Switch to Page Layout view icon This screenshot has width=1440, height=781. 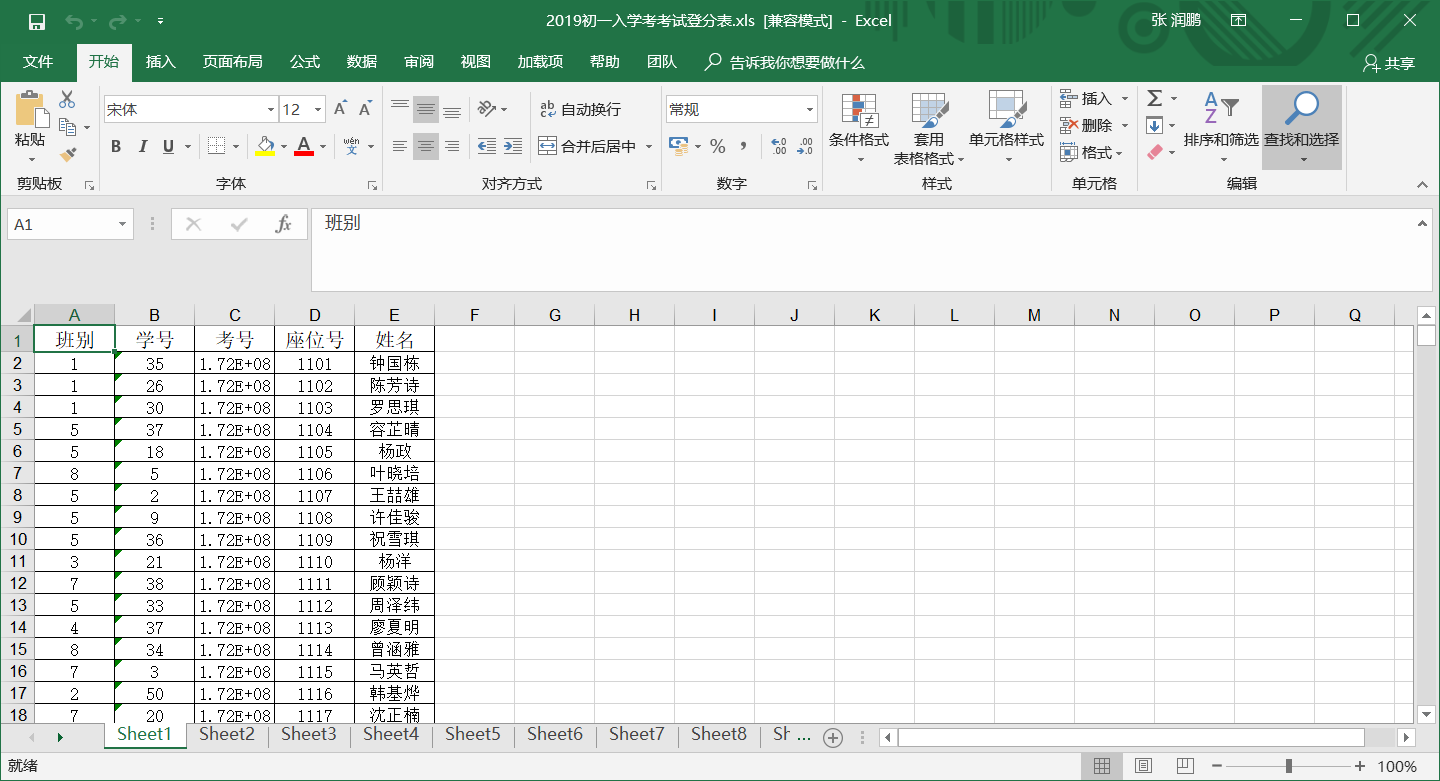click(1144, 766)
